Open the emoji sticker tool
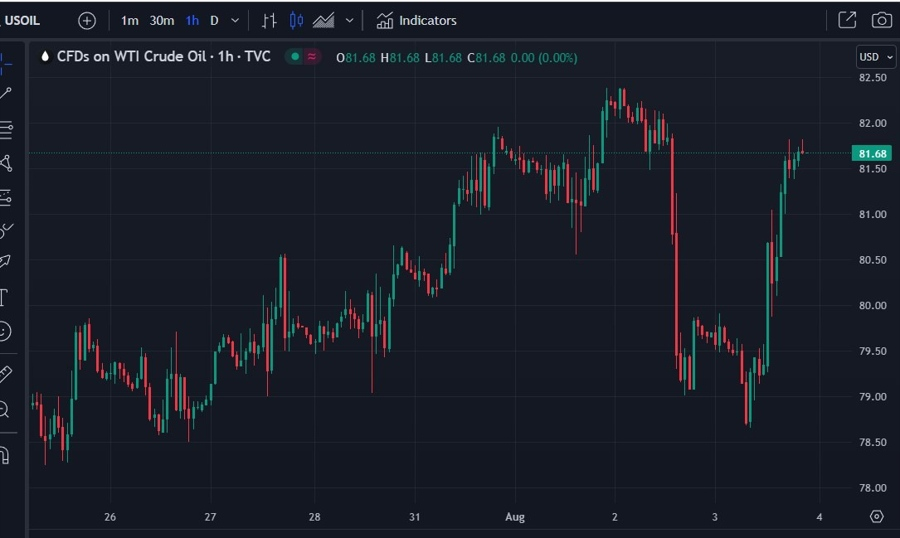900x538 pixels. click(5, 331)
